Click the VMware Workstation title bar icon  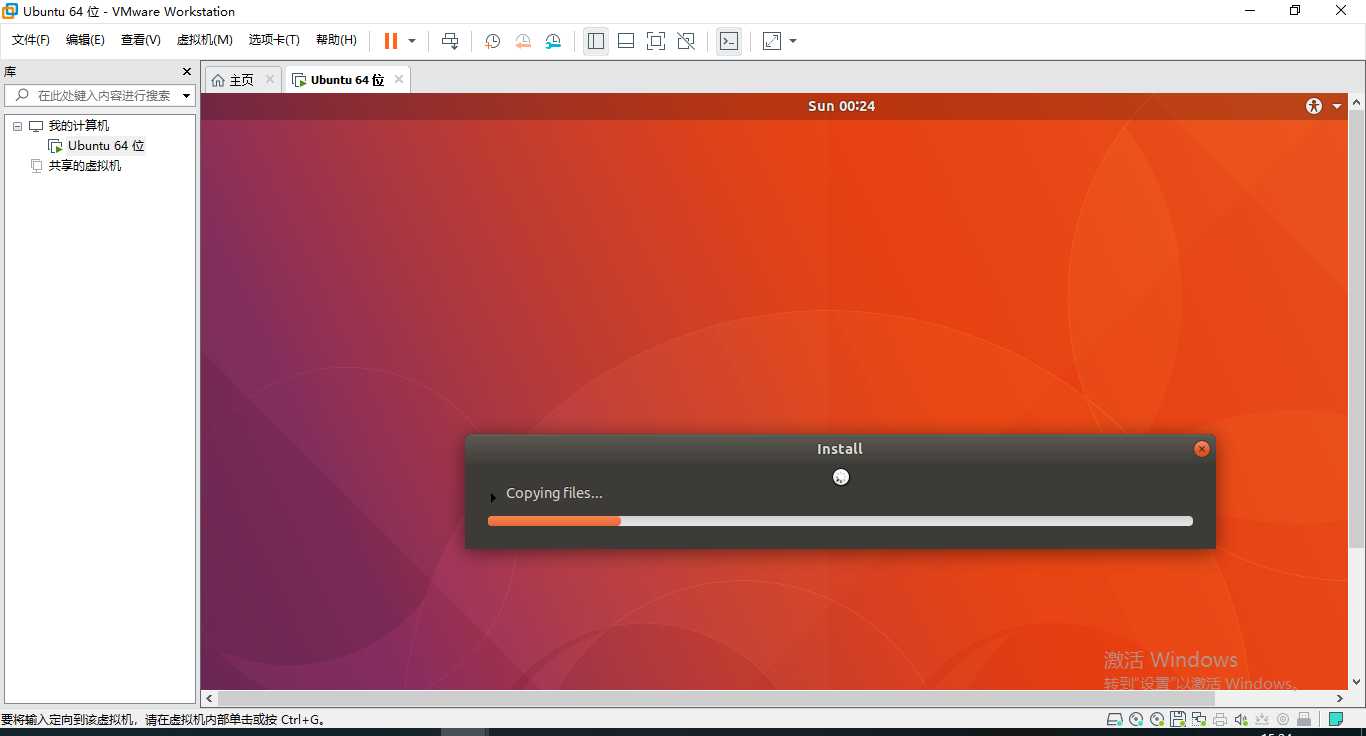(x=10, y=11)
